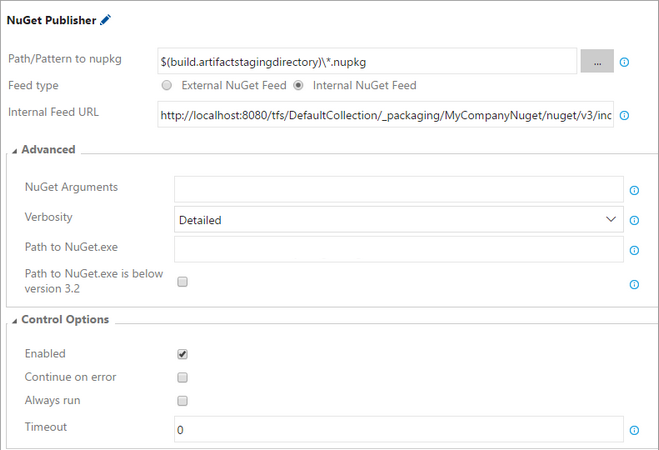Screen dimensions: 659x450
Task: Click the pencil edit icon beside NuGet Publisher
Action: (106, 19)
